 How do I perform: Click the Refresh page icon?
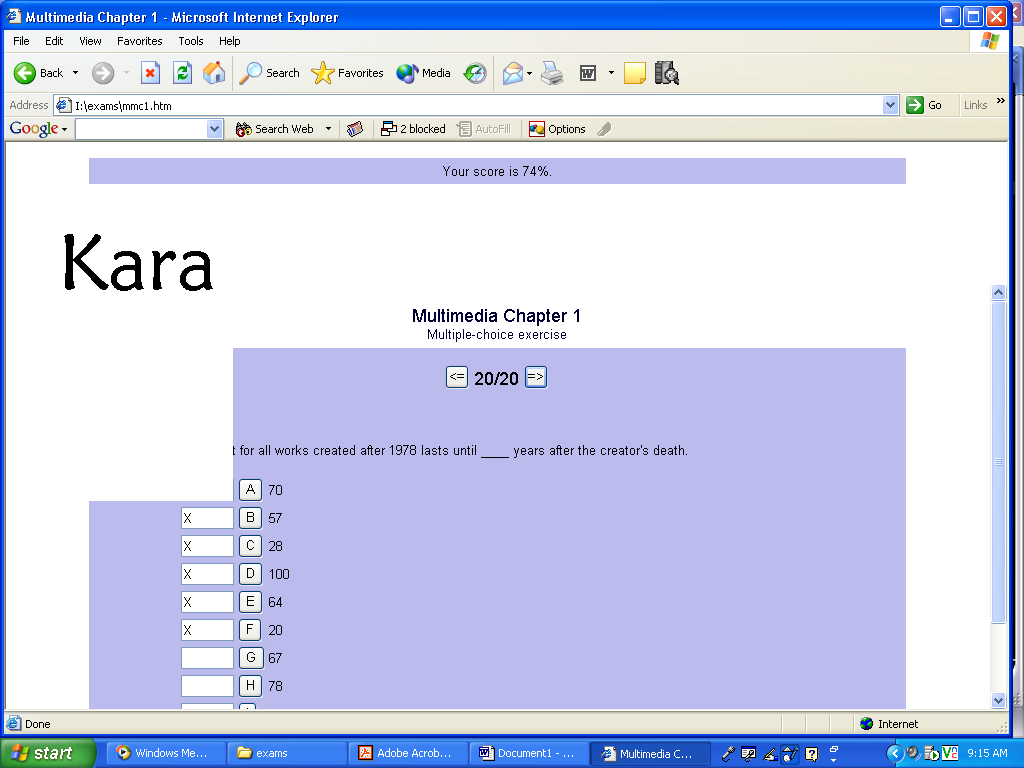(x=182, y=73)
